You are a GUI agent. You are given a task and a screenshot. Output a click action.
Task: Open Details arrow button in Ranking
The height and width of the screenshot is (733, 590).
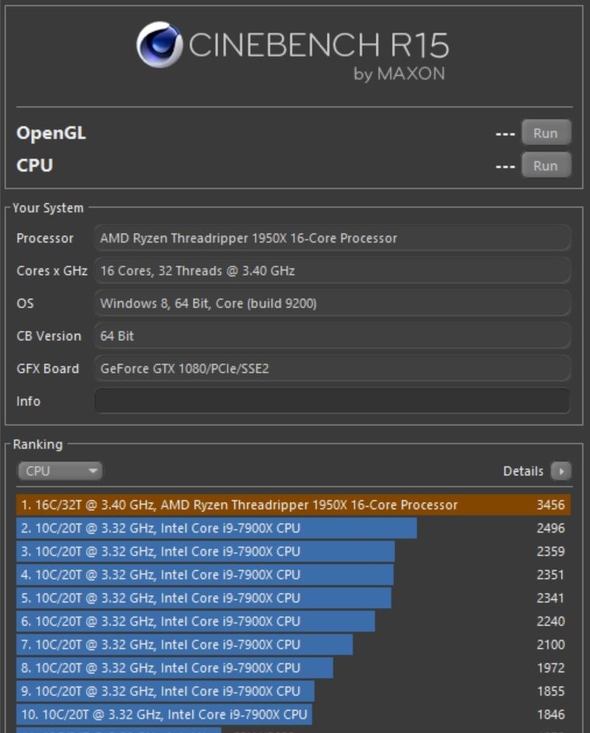pyautogui.click(x=561, y=471)
